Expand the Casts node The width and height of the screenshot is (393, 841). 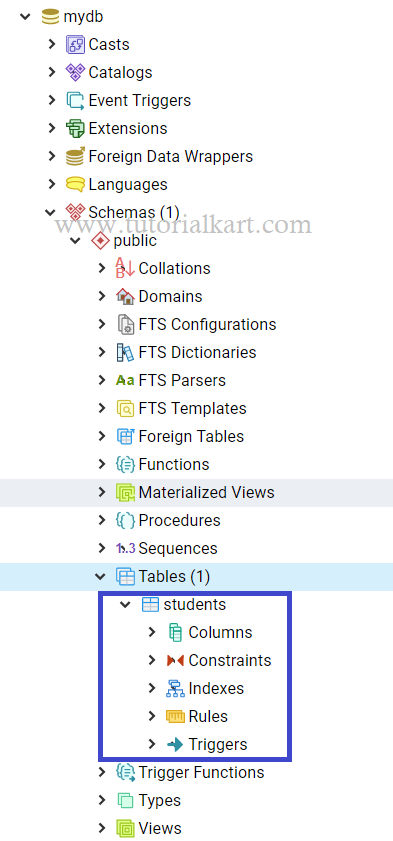[x=51, y=45]
